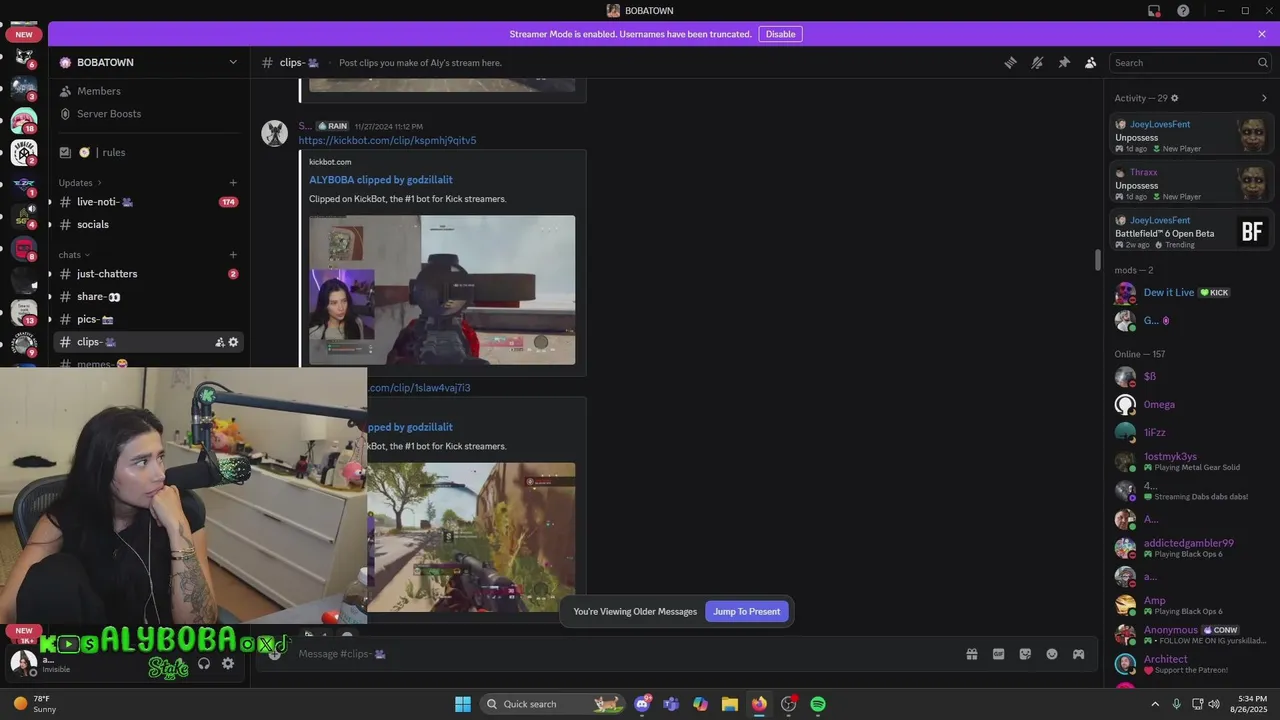Image resolution: width=1280 pixels, height=720 pixels.
Task: Expand the Activity panel chevron
Action: [x=1264, y=98]
